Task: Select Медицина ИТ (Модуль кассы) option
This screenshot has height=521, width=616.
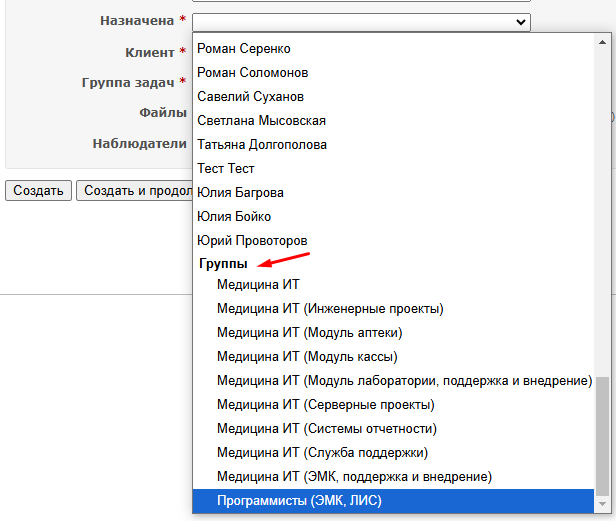Action: click(307, 357)
